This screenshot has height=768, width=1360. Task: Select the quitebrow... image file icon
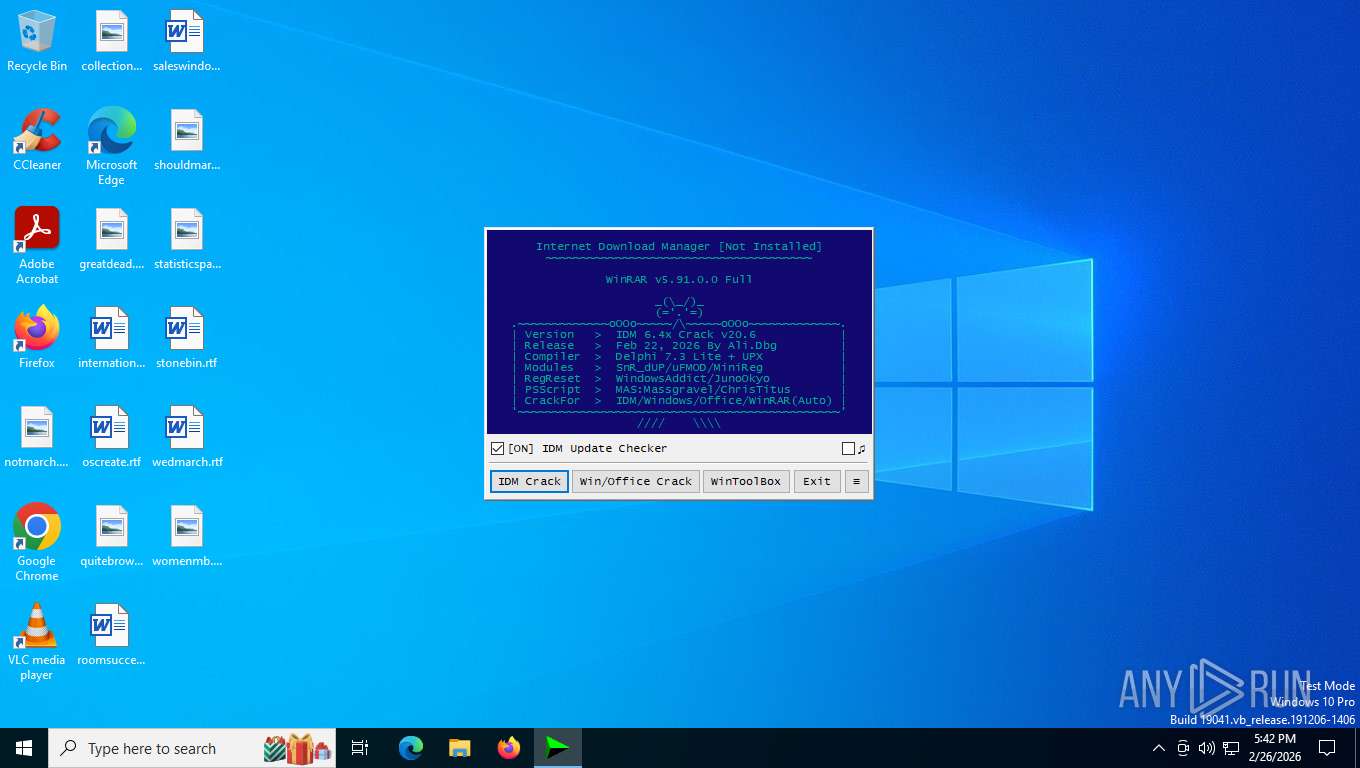coord(112,536)
